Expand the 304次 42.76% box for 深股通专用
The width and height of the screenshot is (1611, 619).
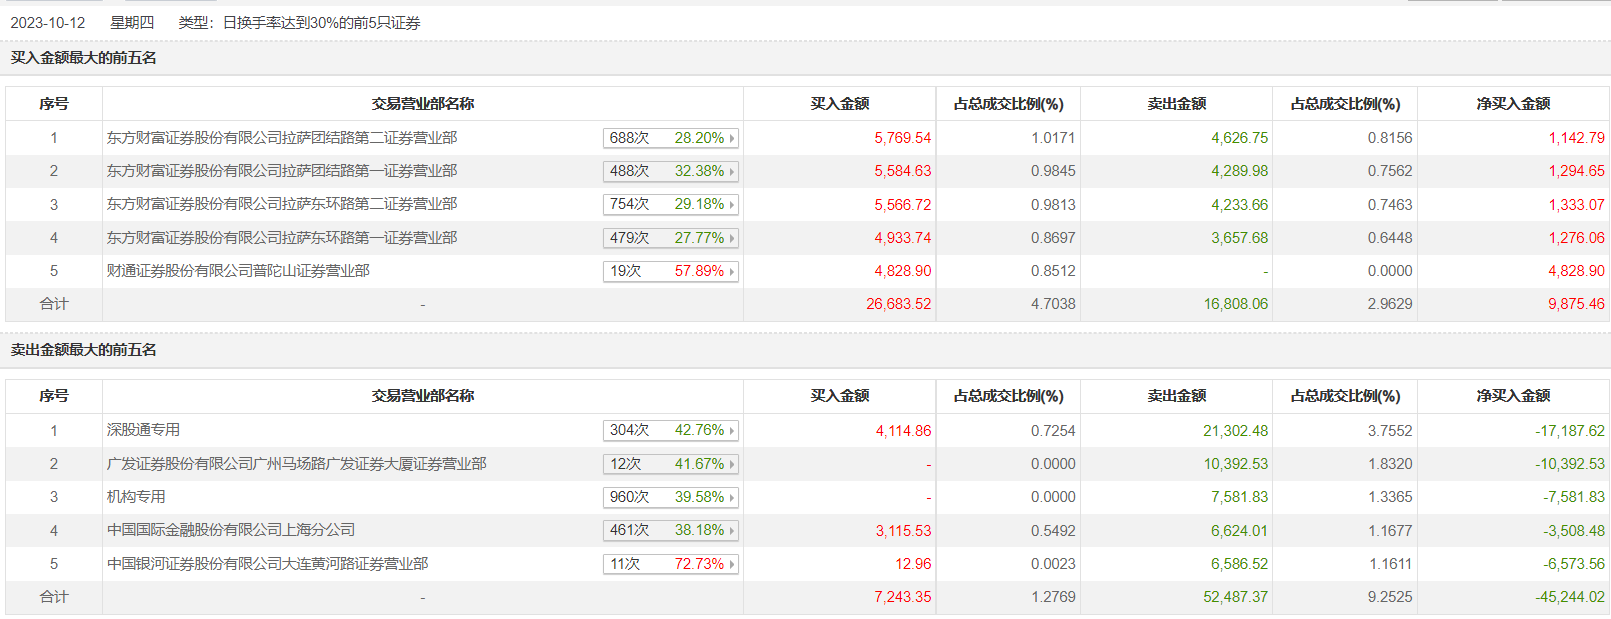click(x=670, y=430)
